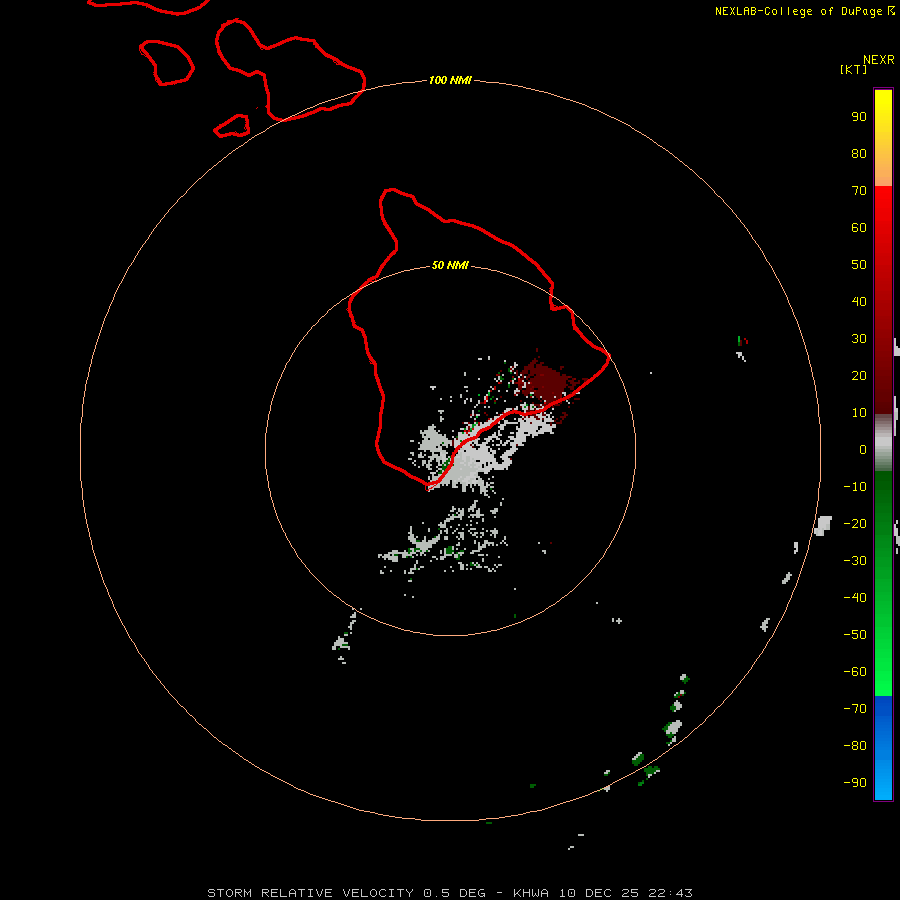
Task: Select the -30 value on velocity scale
Action: [x=855, y=561]
